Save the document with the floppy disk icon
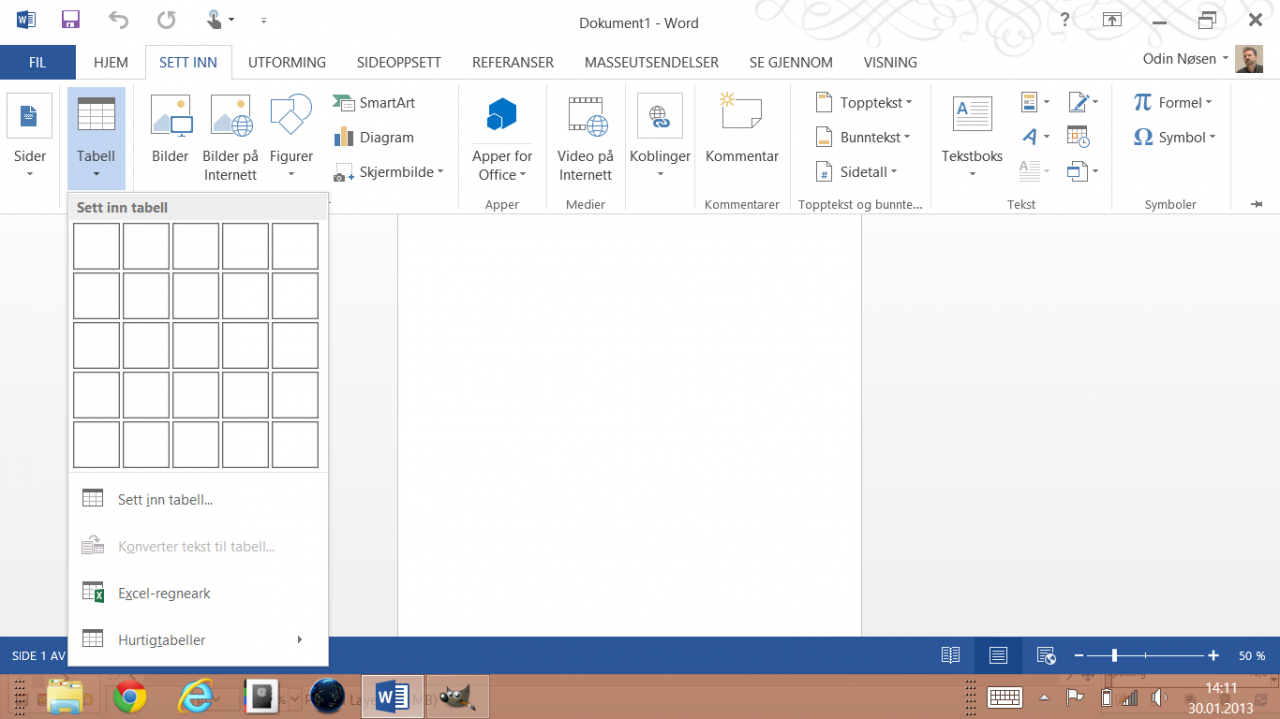Screen dimensions: 1280x719 click(71, 20)
